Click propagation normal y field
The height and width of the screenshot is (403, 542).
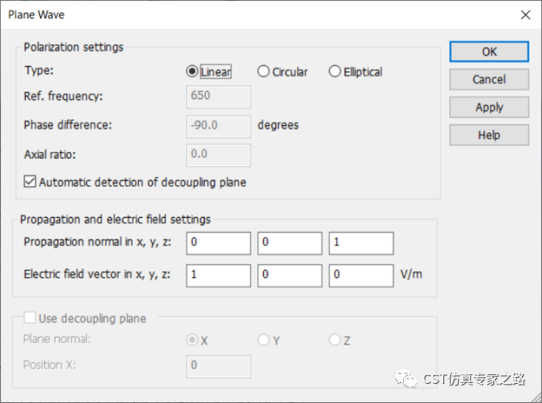click(x=290, y=243)
